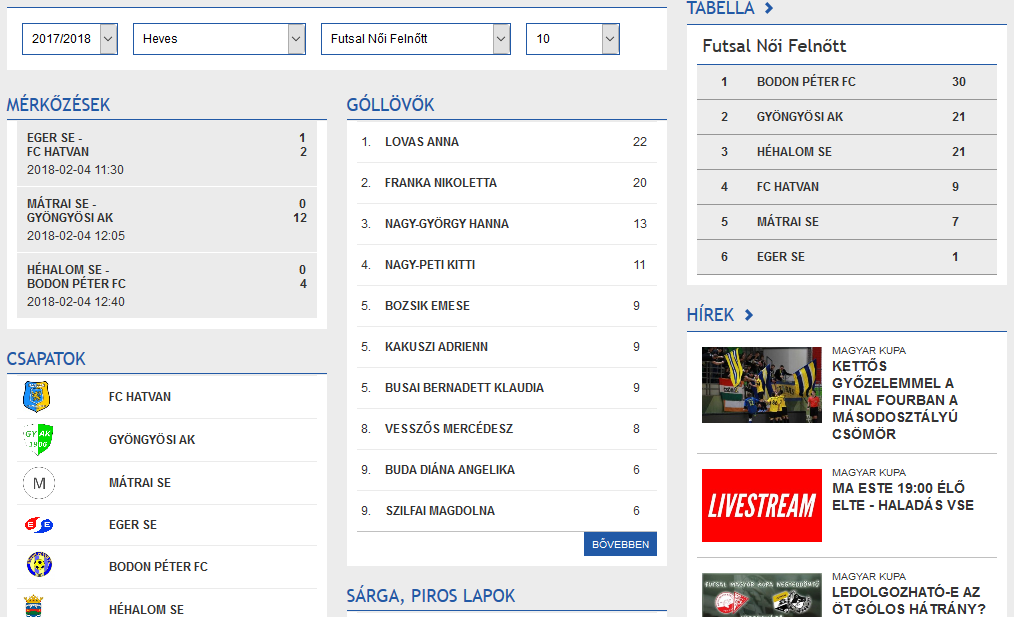
Task: Click GYÖNGYÖSI AK row in the standings table
Action: pos(847,117)
